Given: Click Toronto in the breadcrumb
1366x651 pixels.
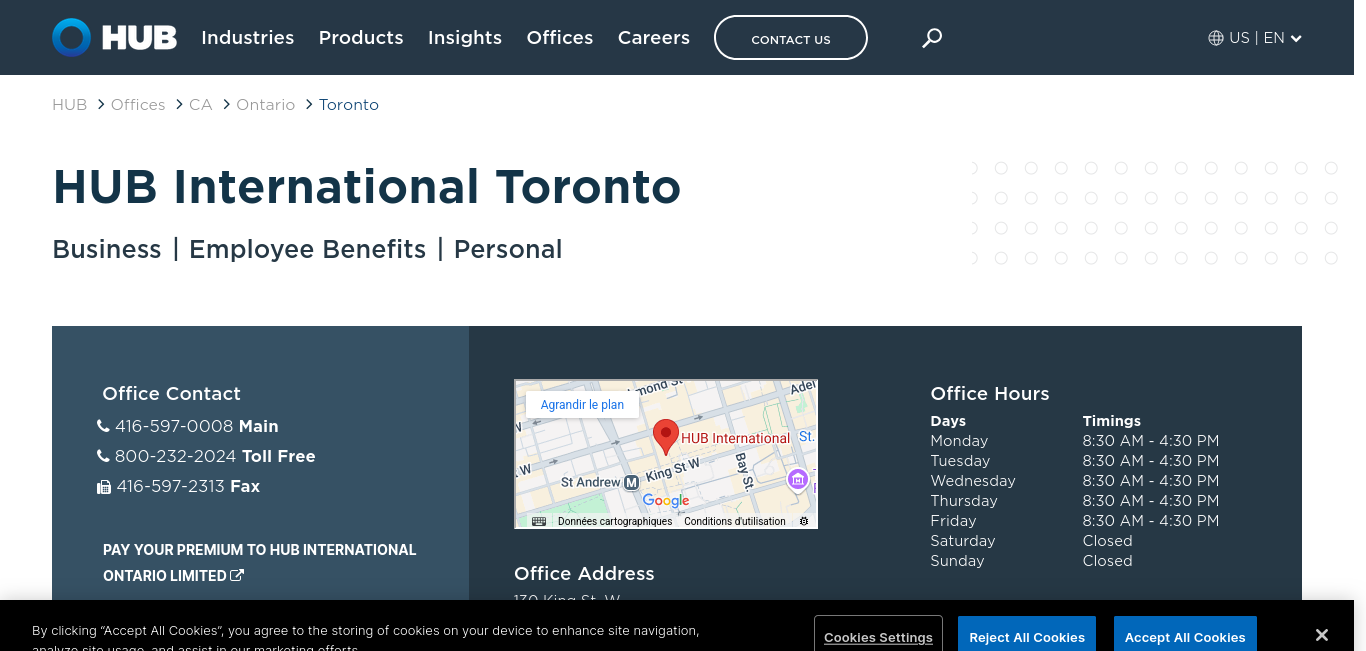Looking at the screenshot, I should pos(349,105).
